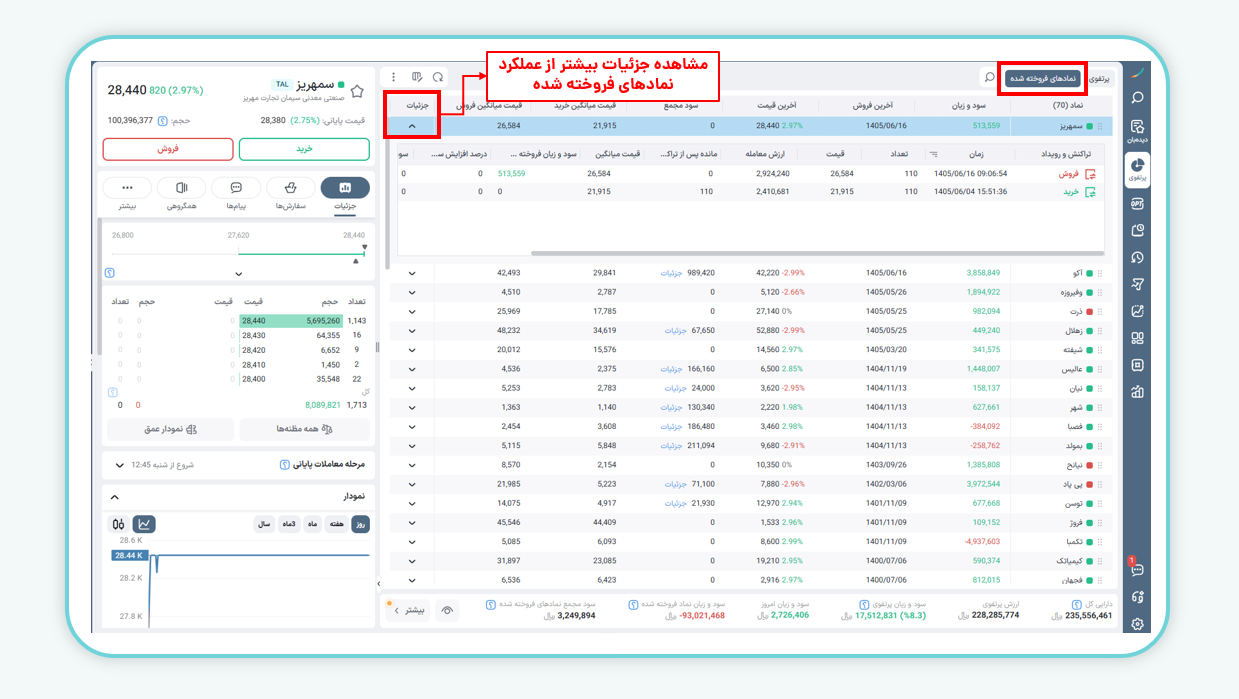
Task: Expand the مرحله معاملات پایانی section
Action: [120, 465]
